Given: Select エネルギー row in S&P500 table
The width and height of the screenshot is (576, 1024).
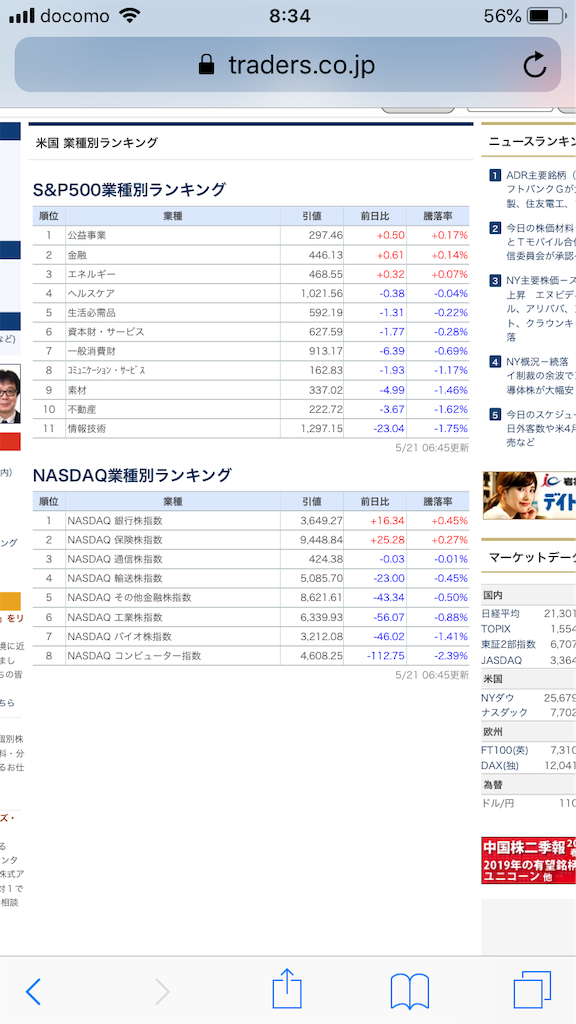Looking at the screenshot, I should coord(251,274).
